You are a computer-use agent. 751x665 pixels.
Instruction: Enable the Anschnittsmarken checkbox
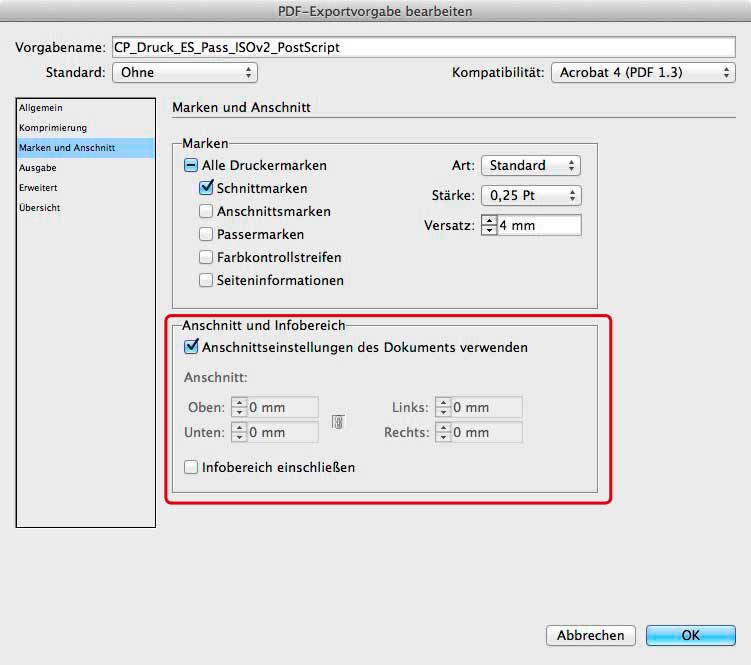point(206,211)
